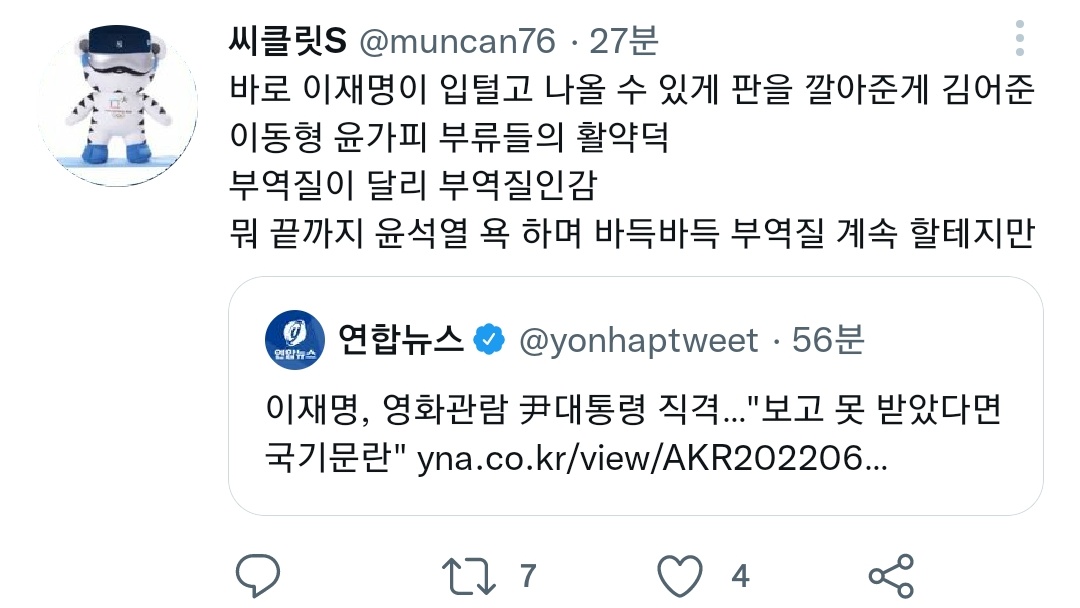Visit @muncan76 handle
Viewport: 1080px width, 608px height.
click(x=457, y=41)
